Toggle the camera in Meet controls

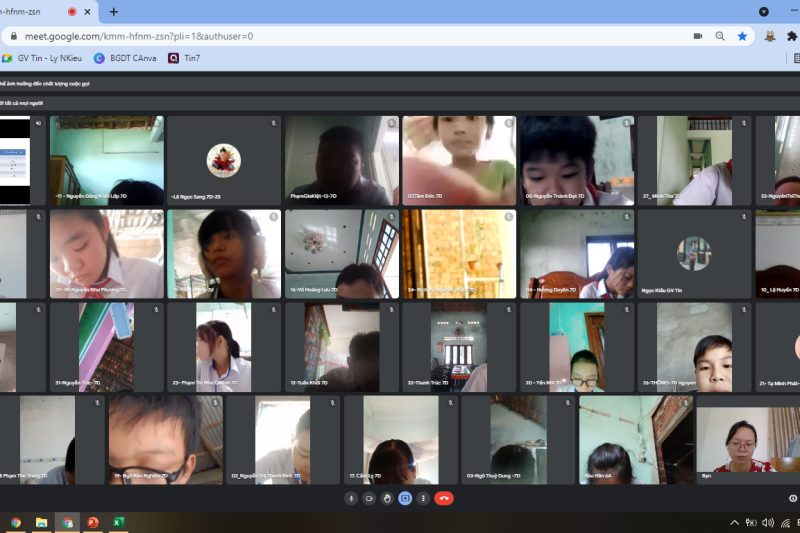(x=369, y=498)
